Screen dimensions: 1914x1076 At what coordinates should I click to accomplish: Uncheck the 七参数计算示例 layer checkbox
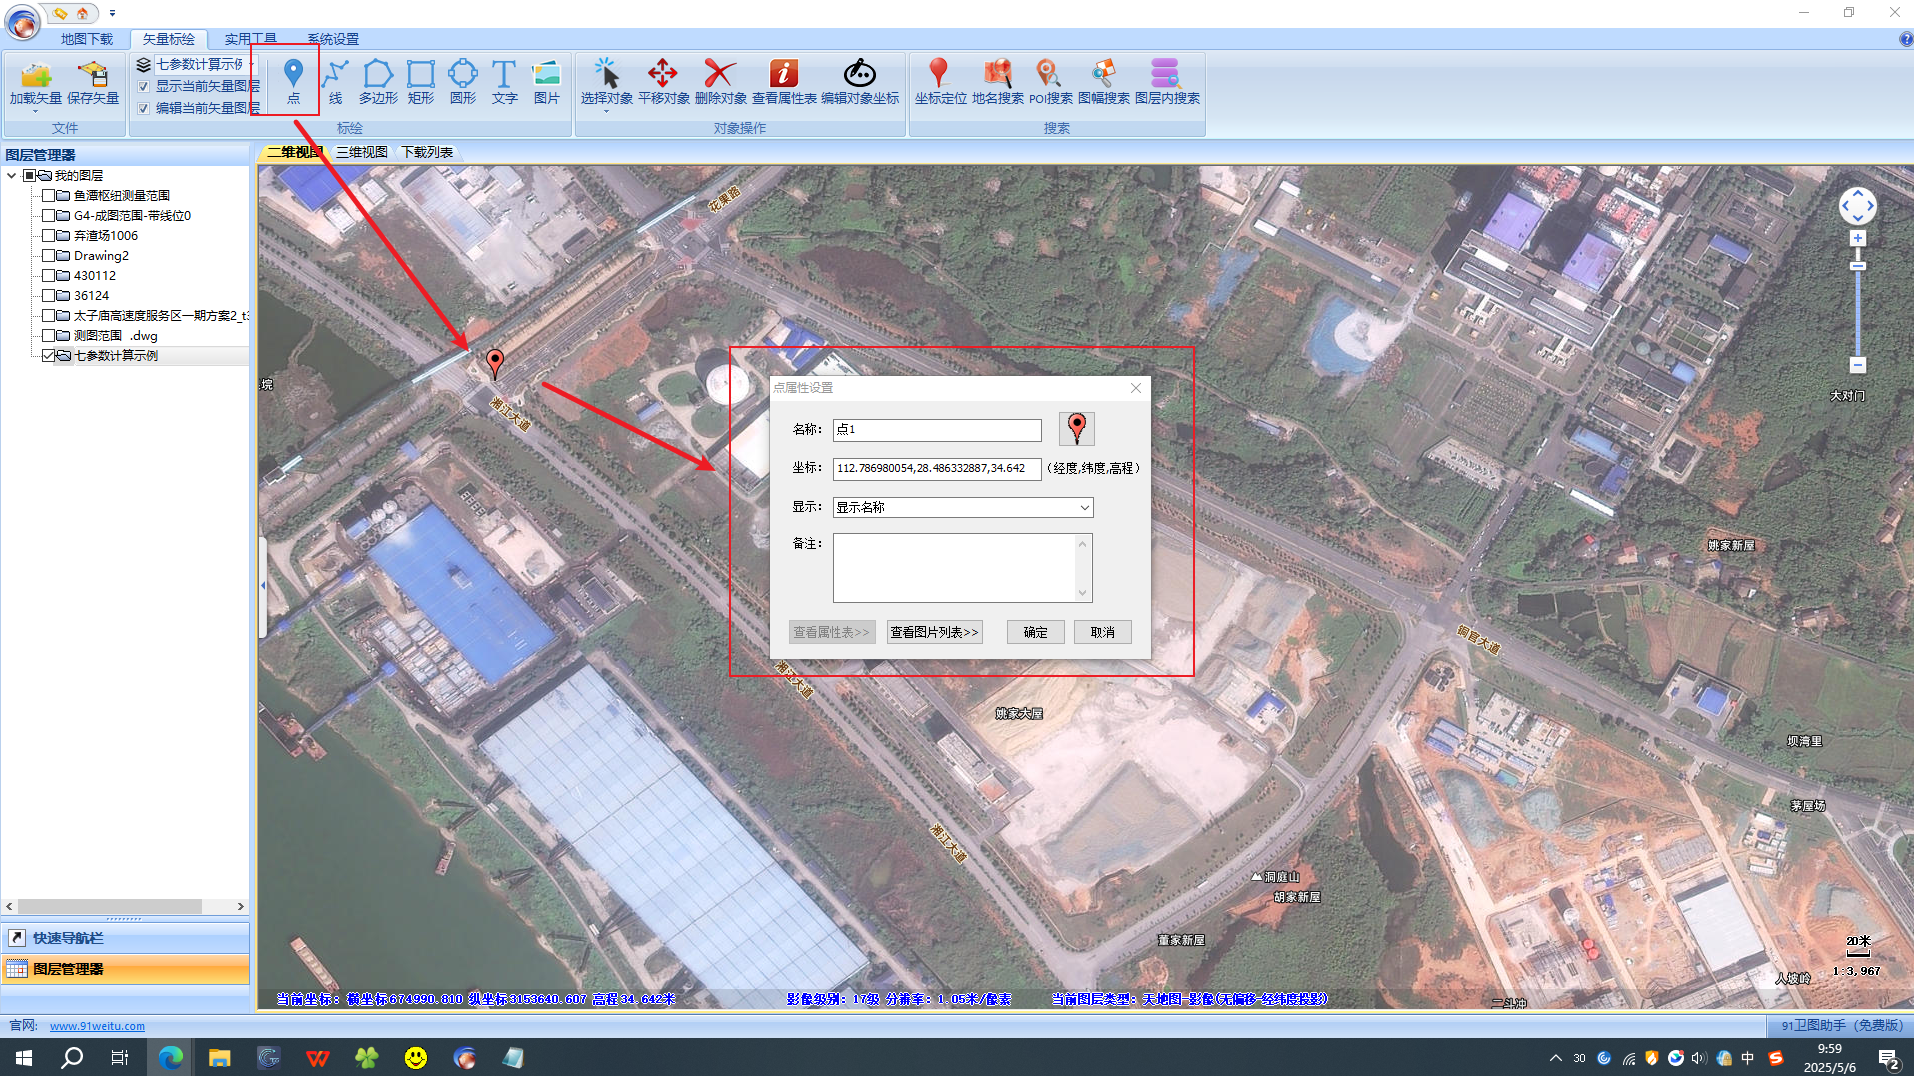(48, 356)
